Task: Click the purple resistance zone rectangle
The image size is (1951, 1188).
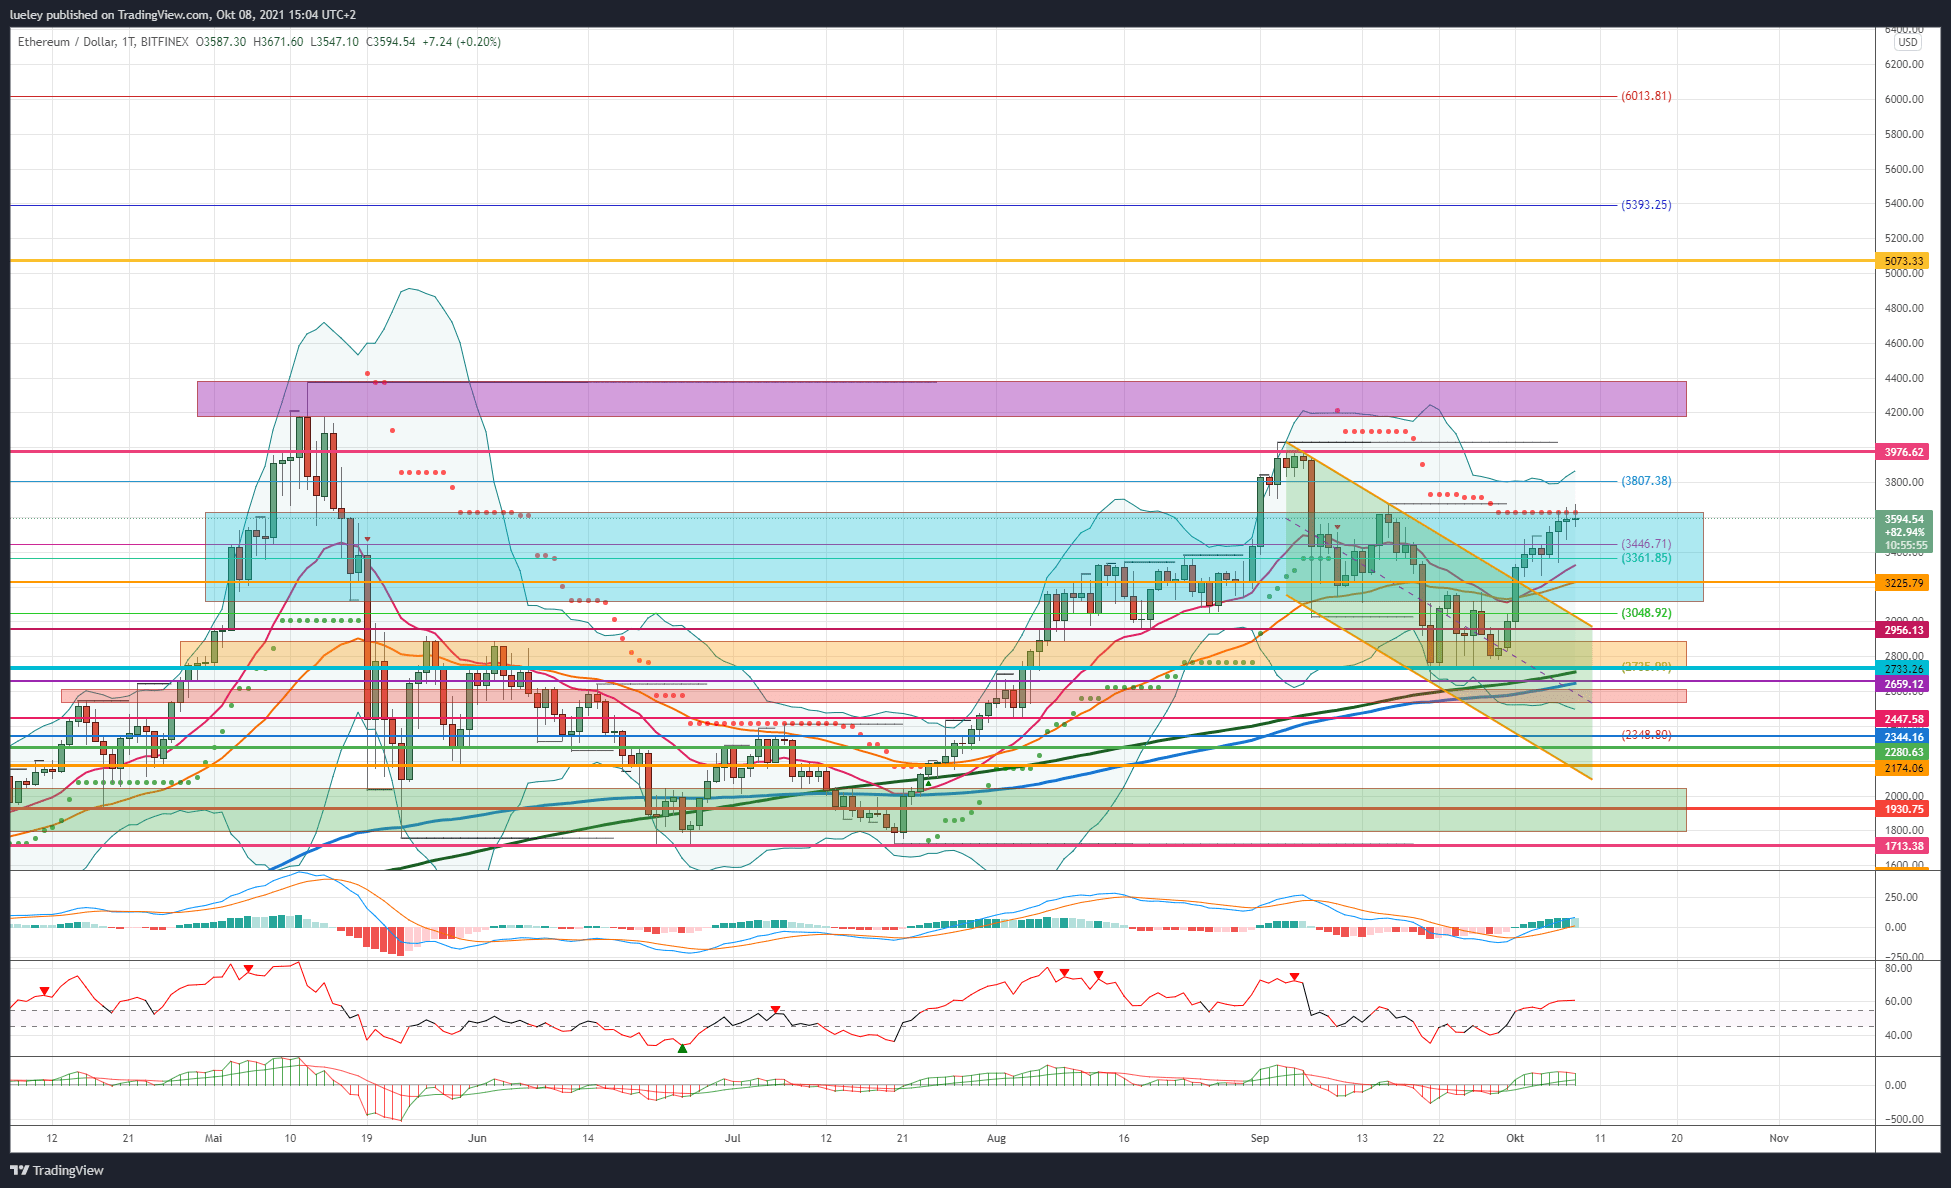Action: click(x=941, y=399)
